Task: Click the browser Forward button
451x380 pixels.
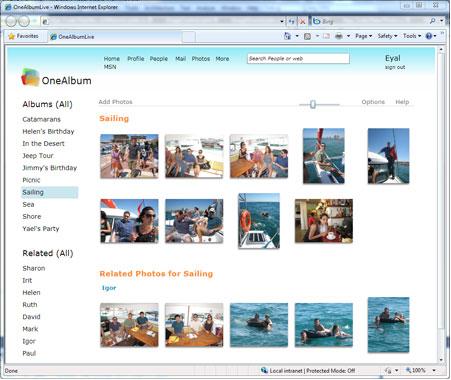Action: point(24,21)
